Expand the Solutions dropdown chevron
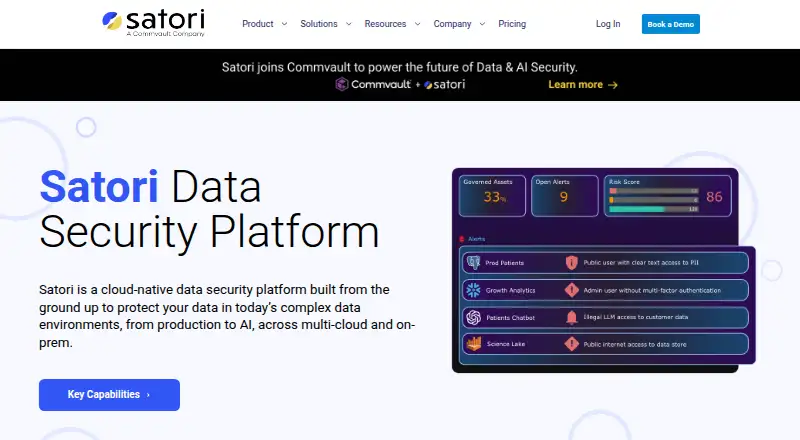Viewport: 800px width, 440px height. pyautogui.click(x=348, y=24)
